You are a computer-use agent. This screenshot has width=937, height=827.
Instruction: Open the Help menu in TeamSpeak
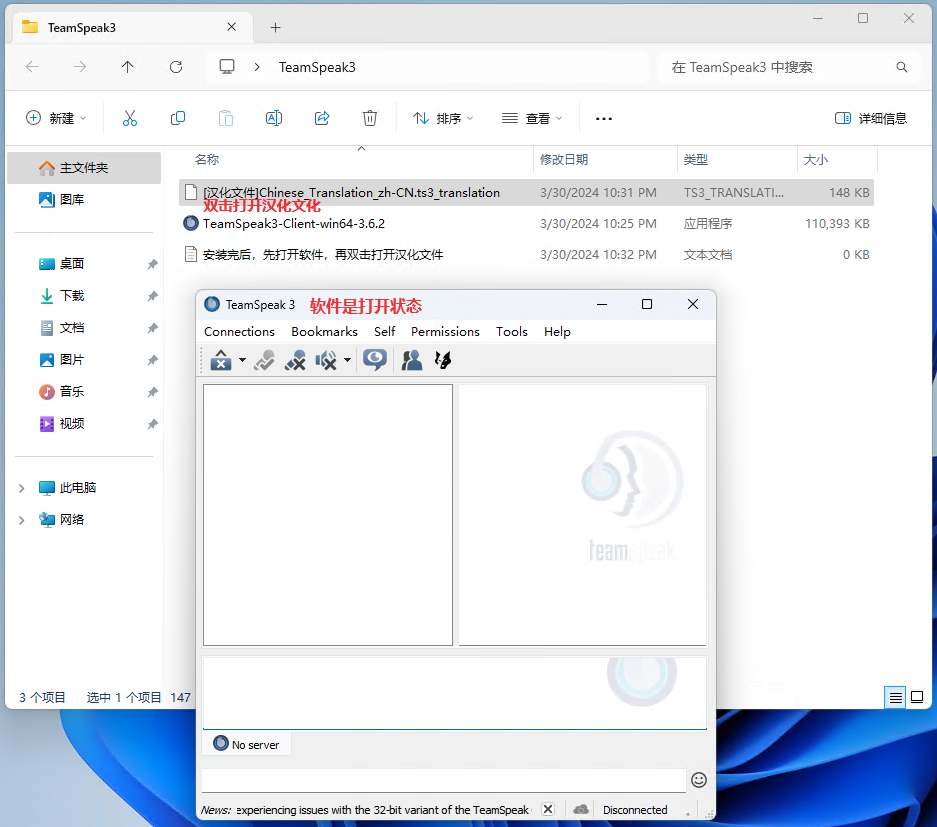(x=557, y=332)
